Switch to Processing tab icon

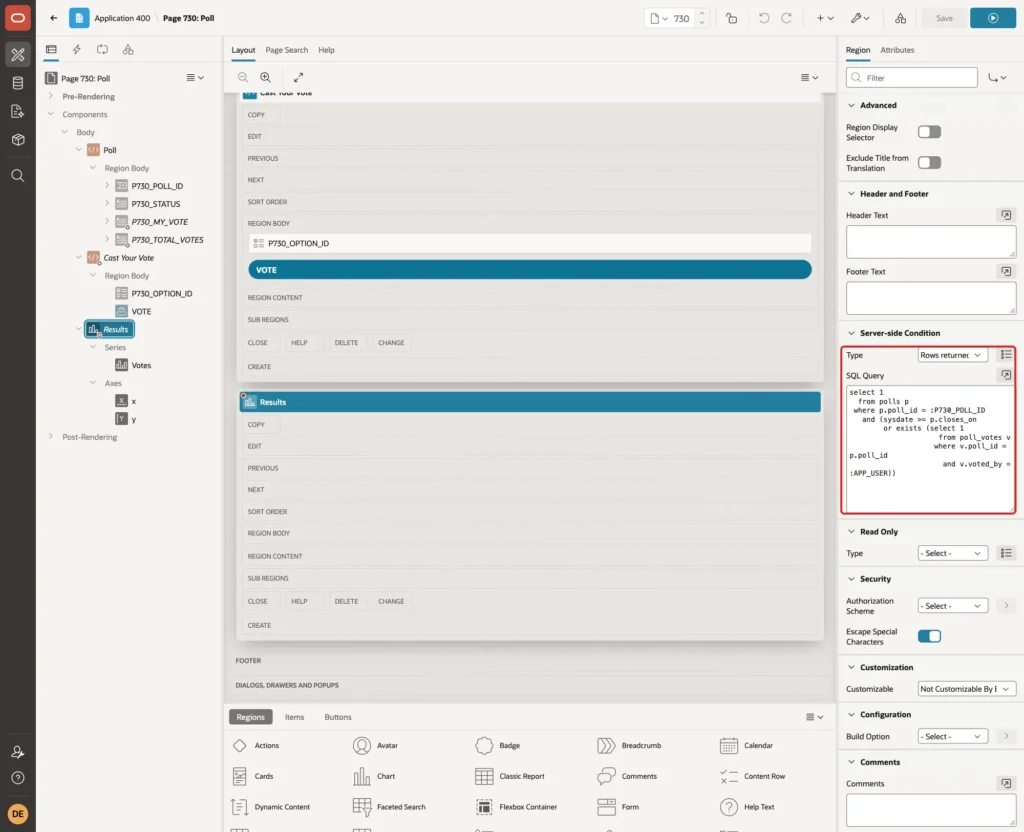coord(103,50)
